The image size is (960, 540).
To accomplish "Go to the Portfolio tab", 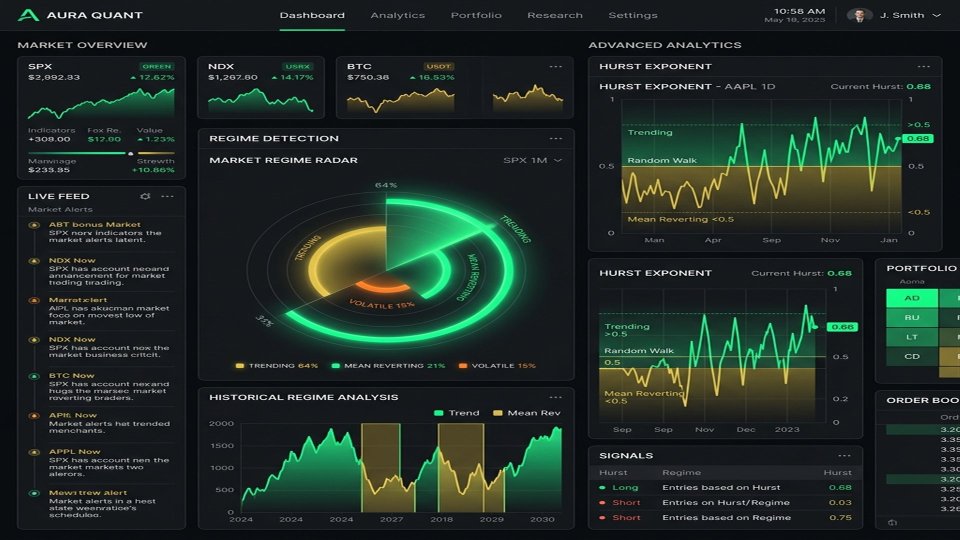I will coord(476,15).
